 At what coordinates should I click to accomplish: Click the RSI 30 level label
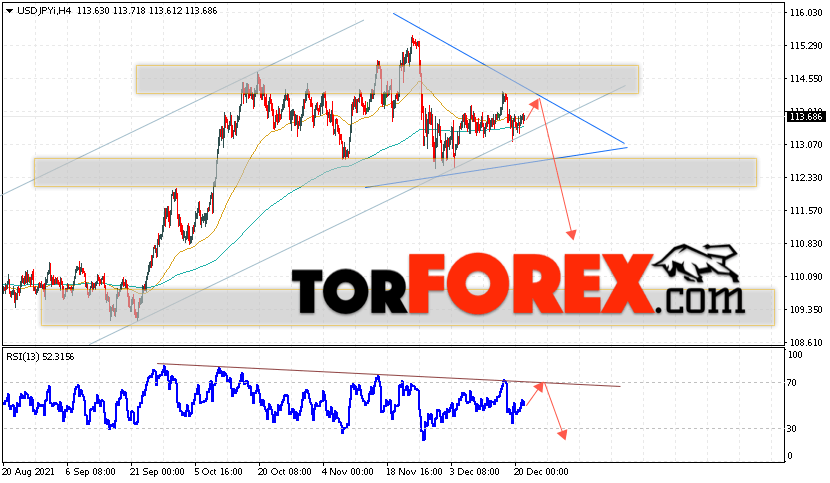(x=792, y=428)
